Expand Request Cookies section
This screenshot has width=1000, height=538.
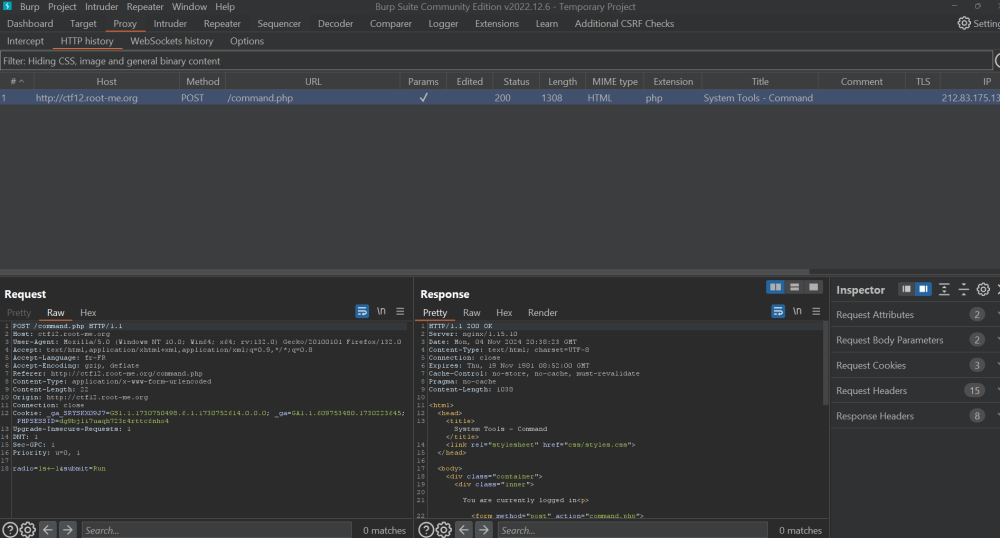tap(915, 365)
